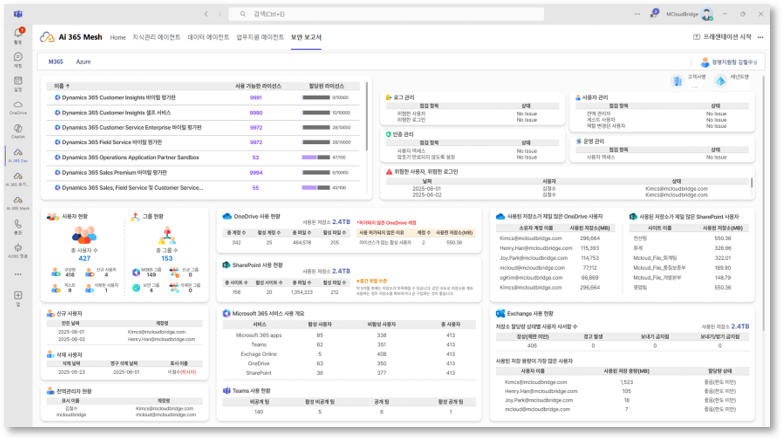This screenshot has height=440, width=783.
Task: Sort license table by 이름 column
Action: tap(61, 86)
